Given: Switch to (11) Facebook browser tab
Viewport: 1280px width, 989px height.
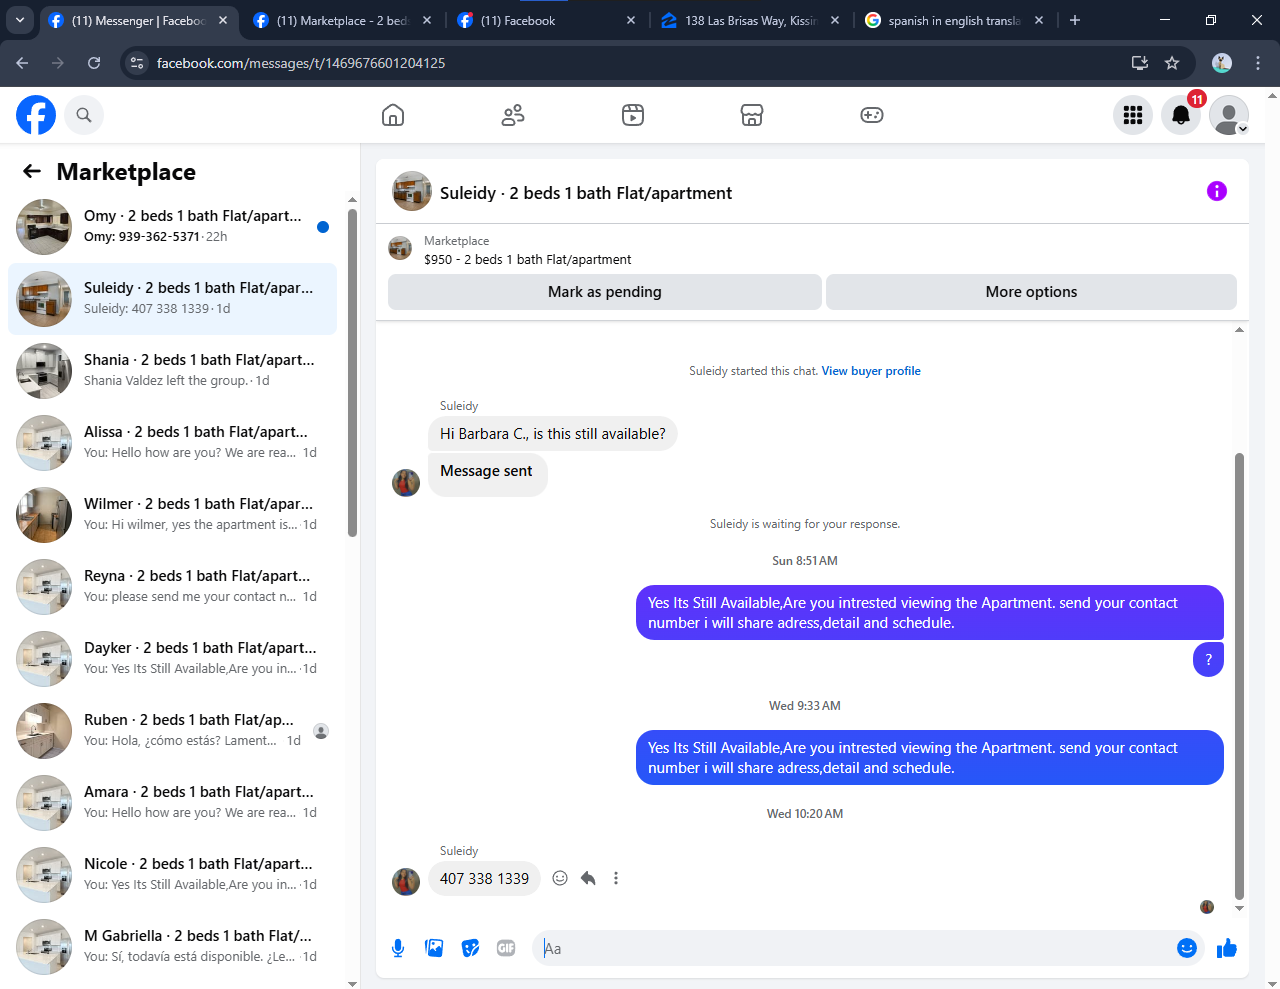Looking at the screenshot, I should pyautogui.click(x=546, y=20).
